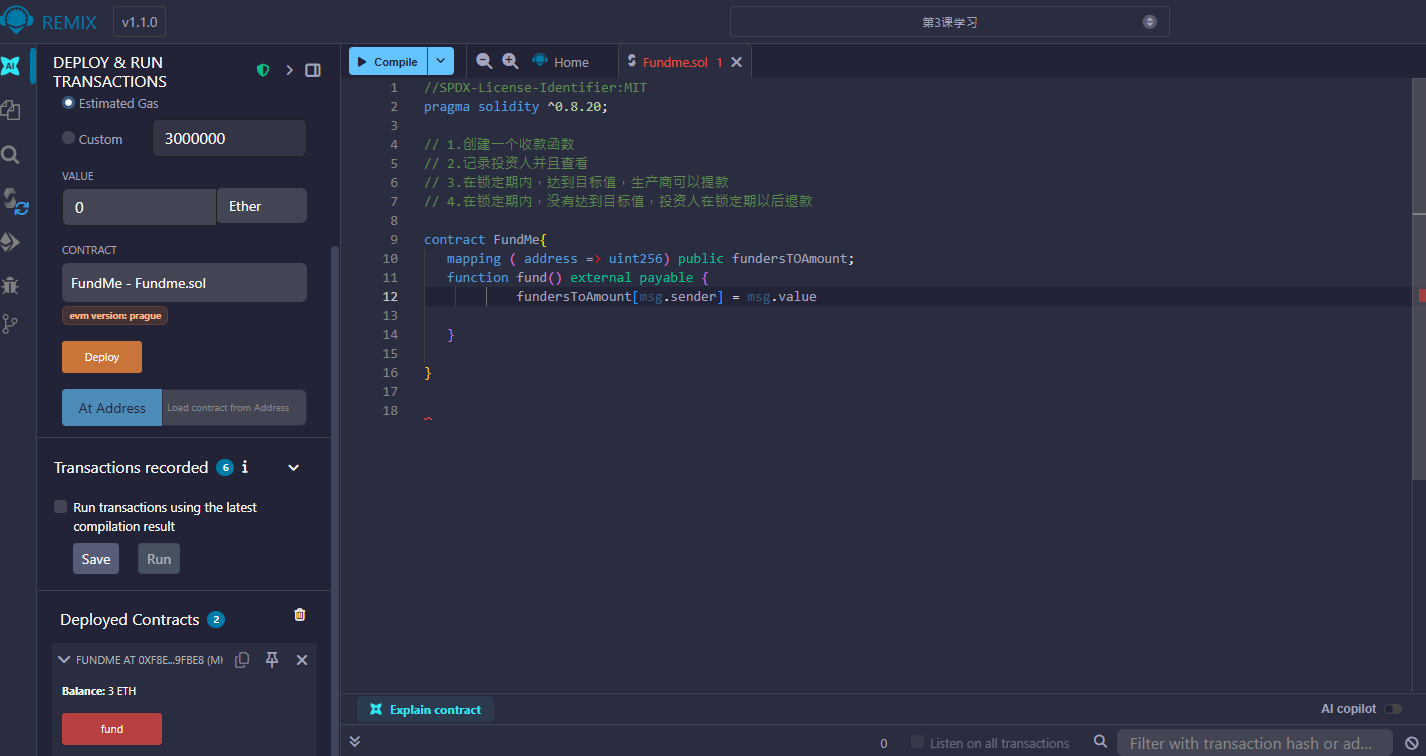Click the Fundme.sol tab file icon
Screen dimensions: 1426x756
632,61
